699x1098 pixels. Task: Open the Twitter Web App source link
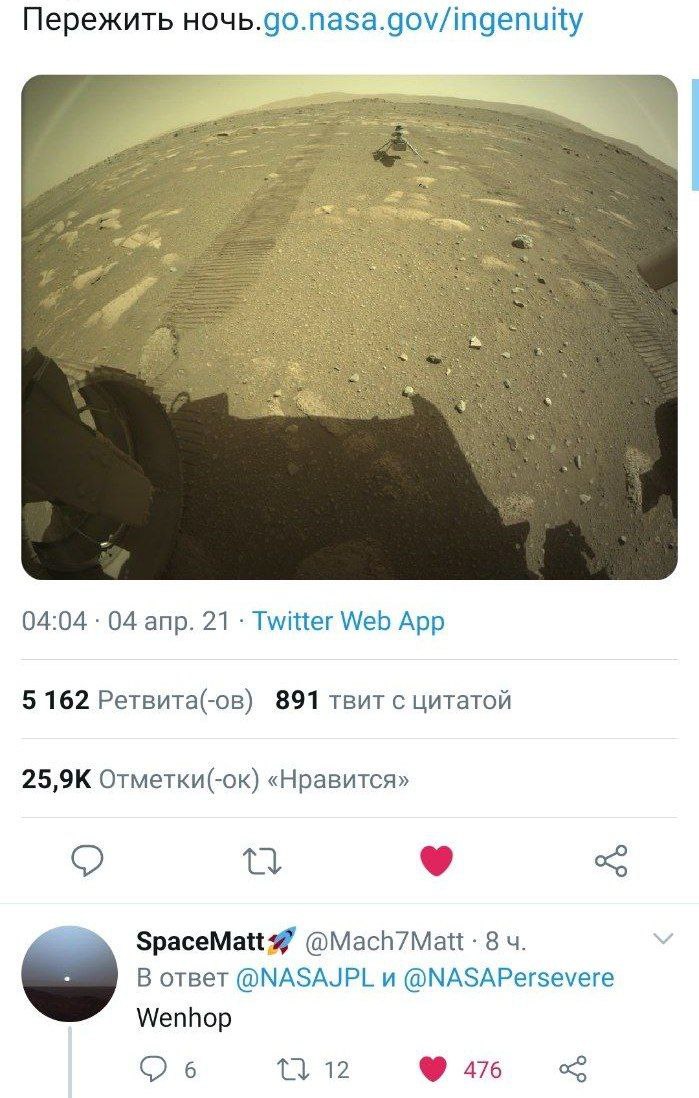coord(348,620)
